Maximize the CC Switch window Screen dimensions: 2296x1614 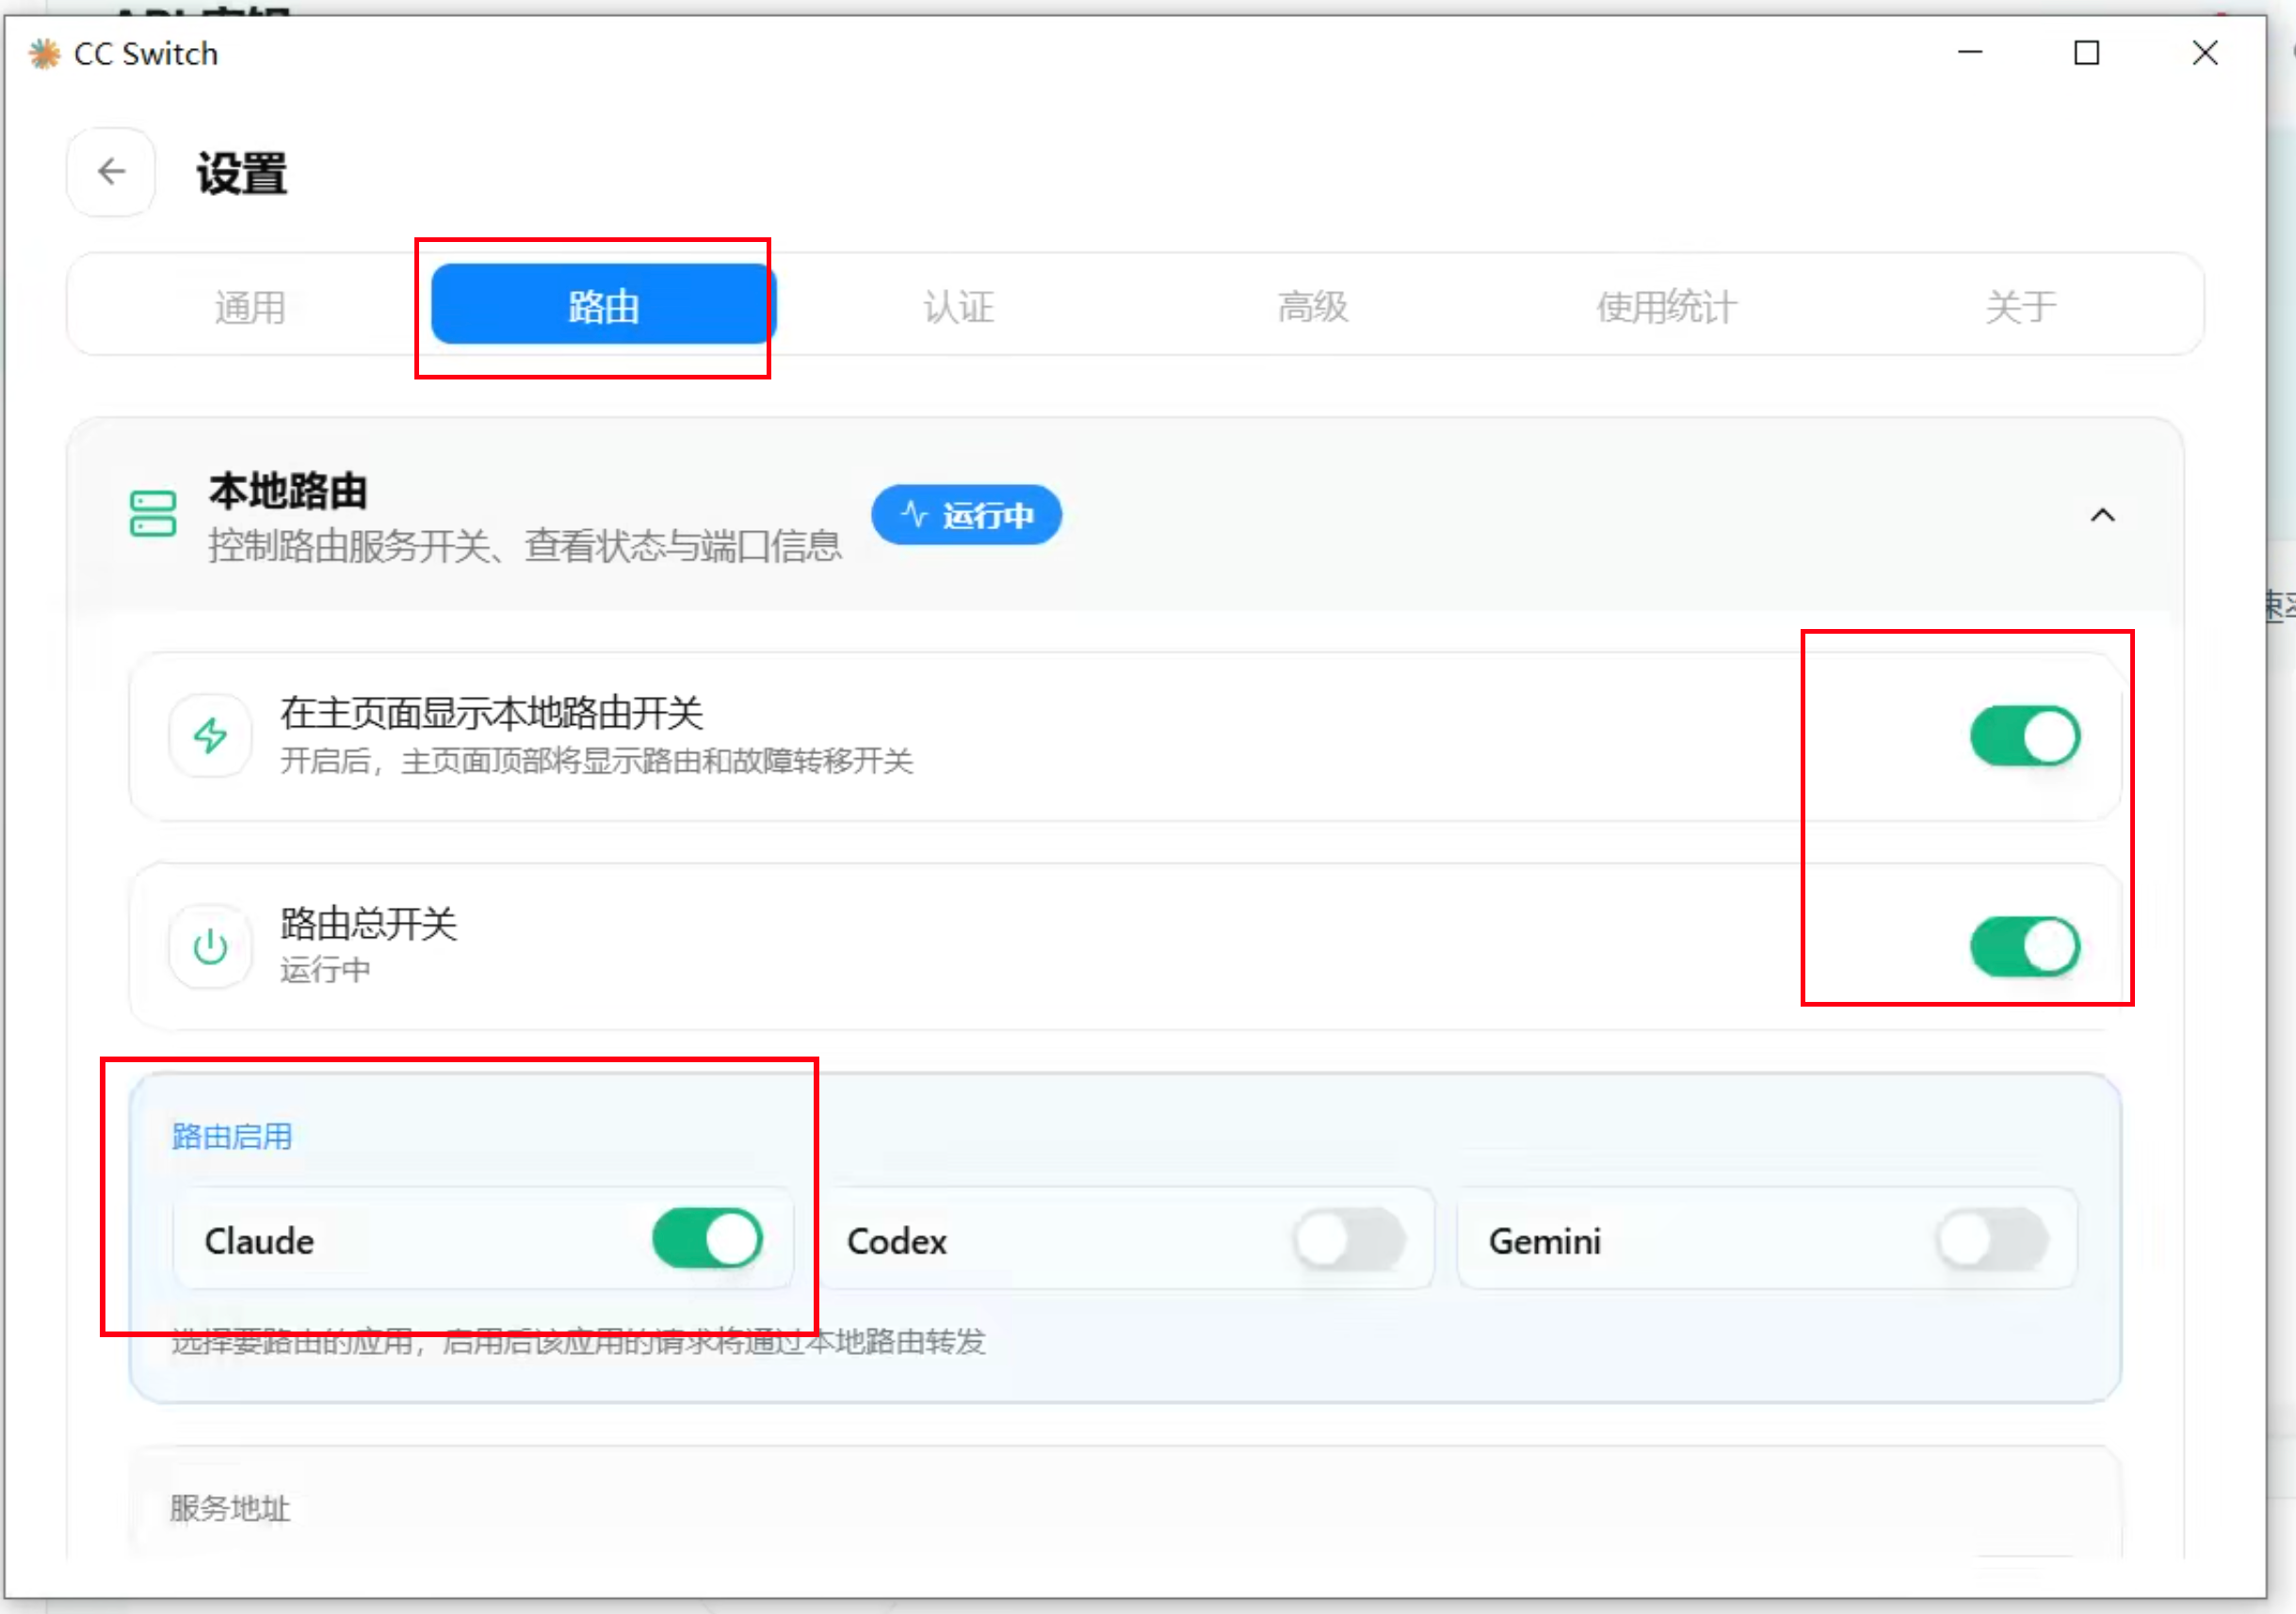[2087, 53]
